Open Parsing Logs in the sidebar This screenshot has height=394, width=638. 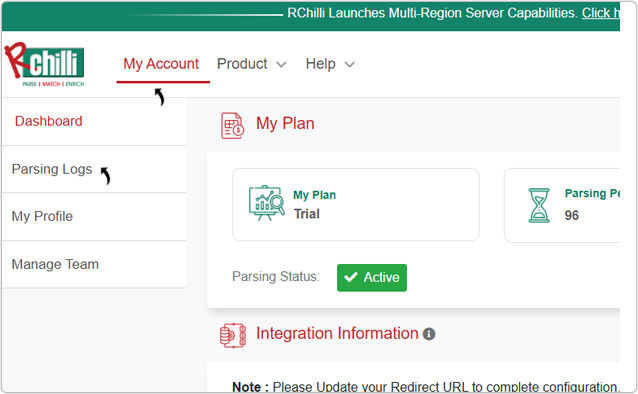click(x=52, y=169)
